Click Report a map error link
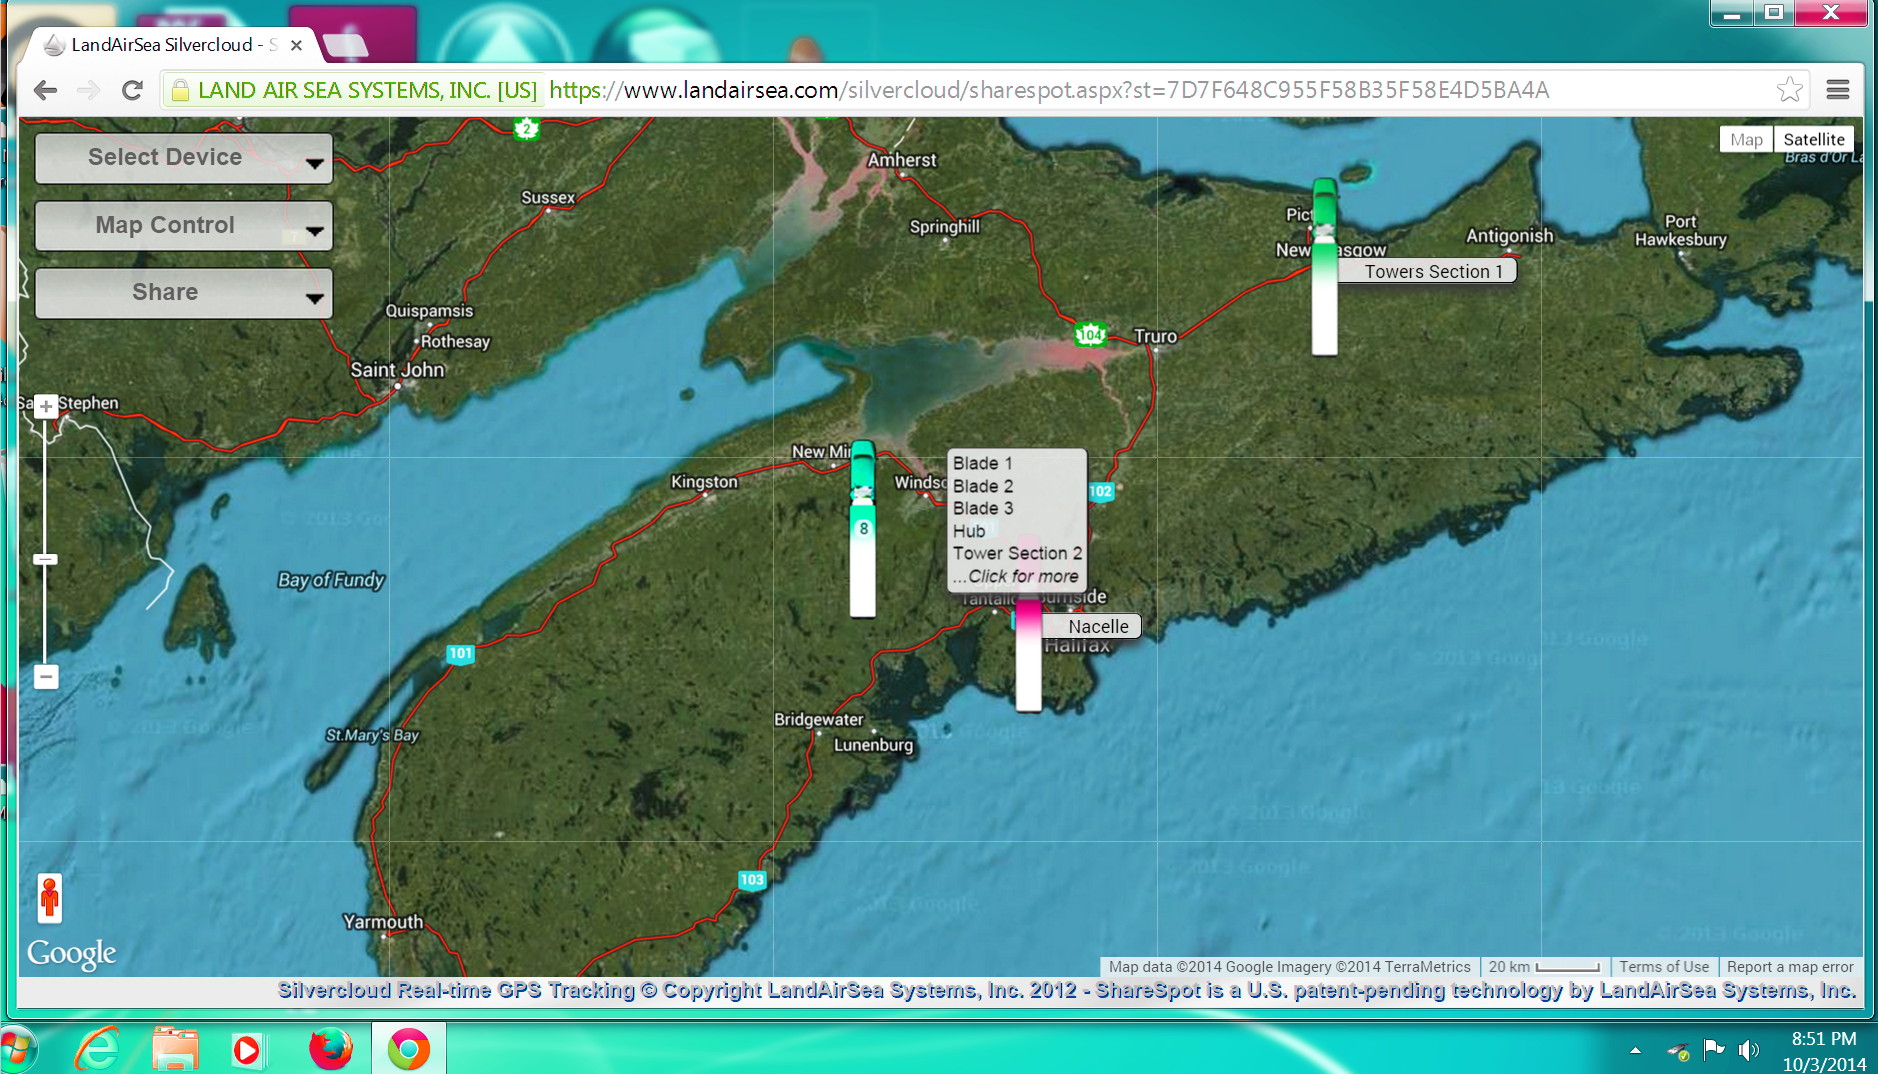1878x1074 pixels. [1790, 967]
